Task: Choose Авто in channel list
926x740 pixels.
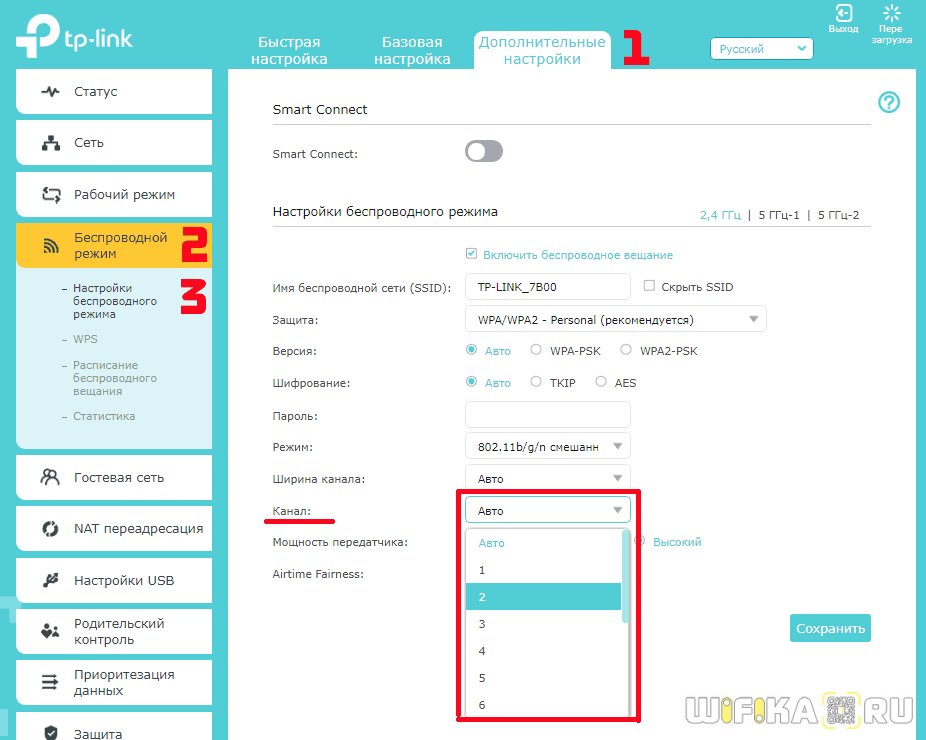Action: [x=543, y=543]
